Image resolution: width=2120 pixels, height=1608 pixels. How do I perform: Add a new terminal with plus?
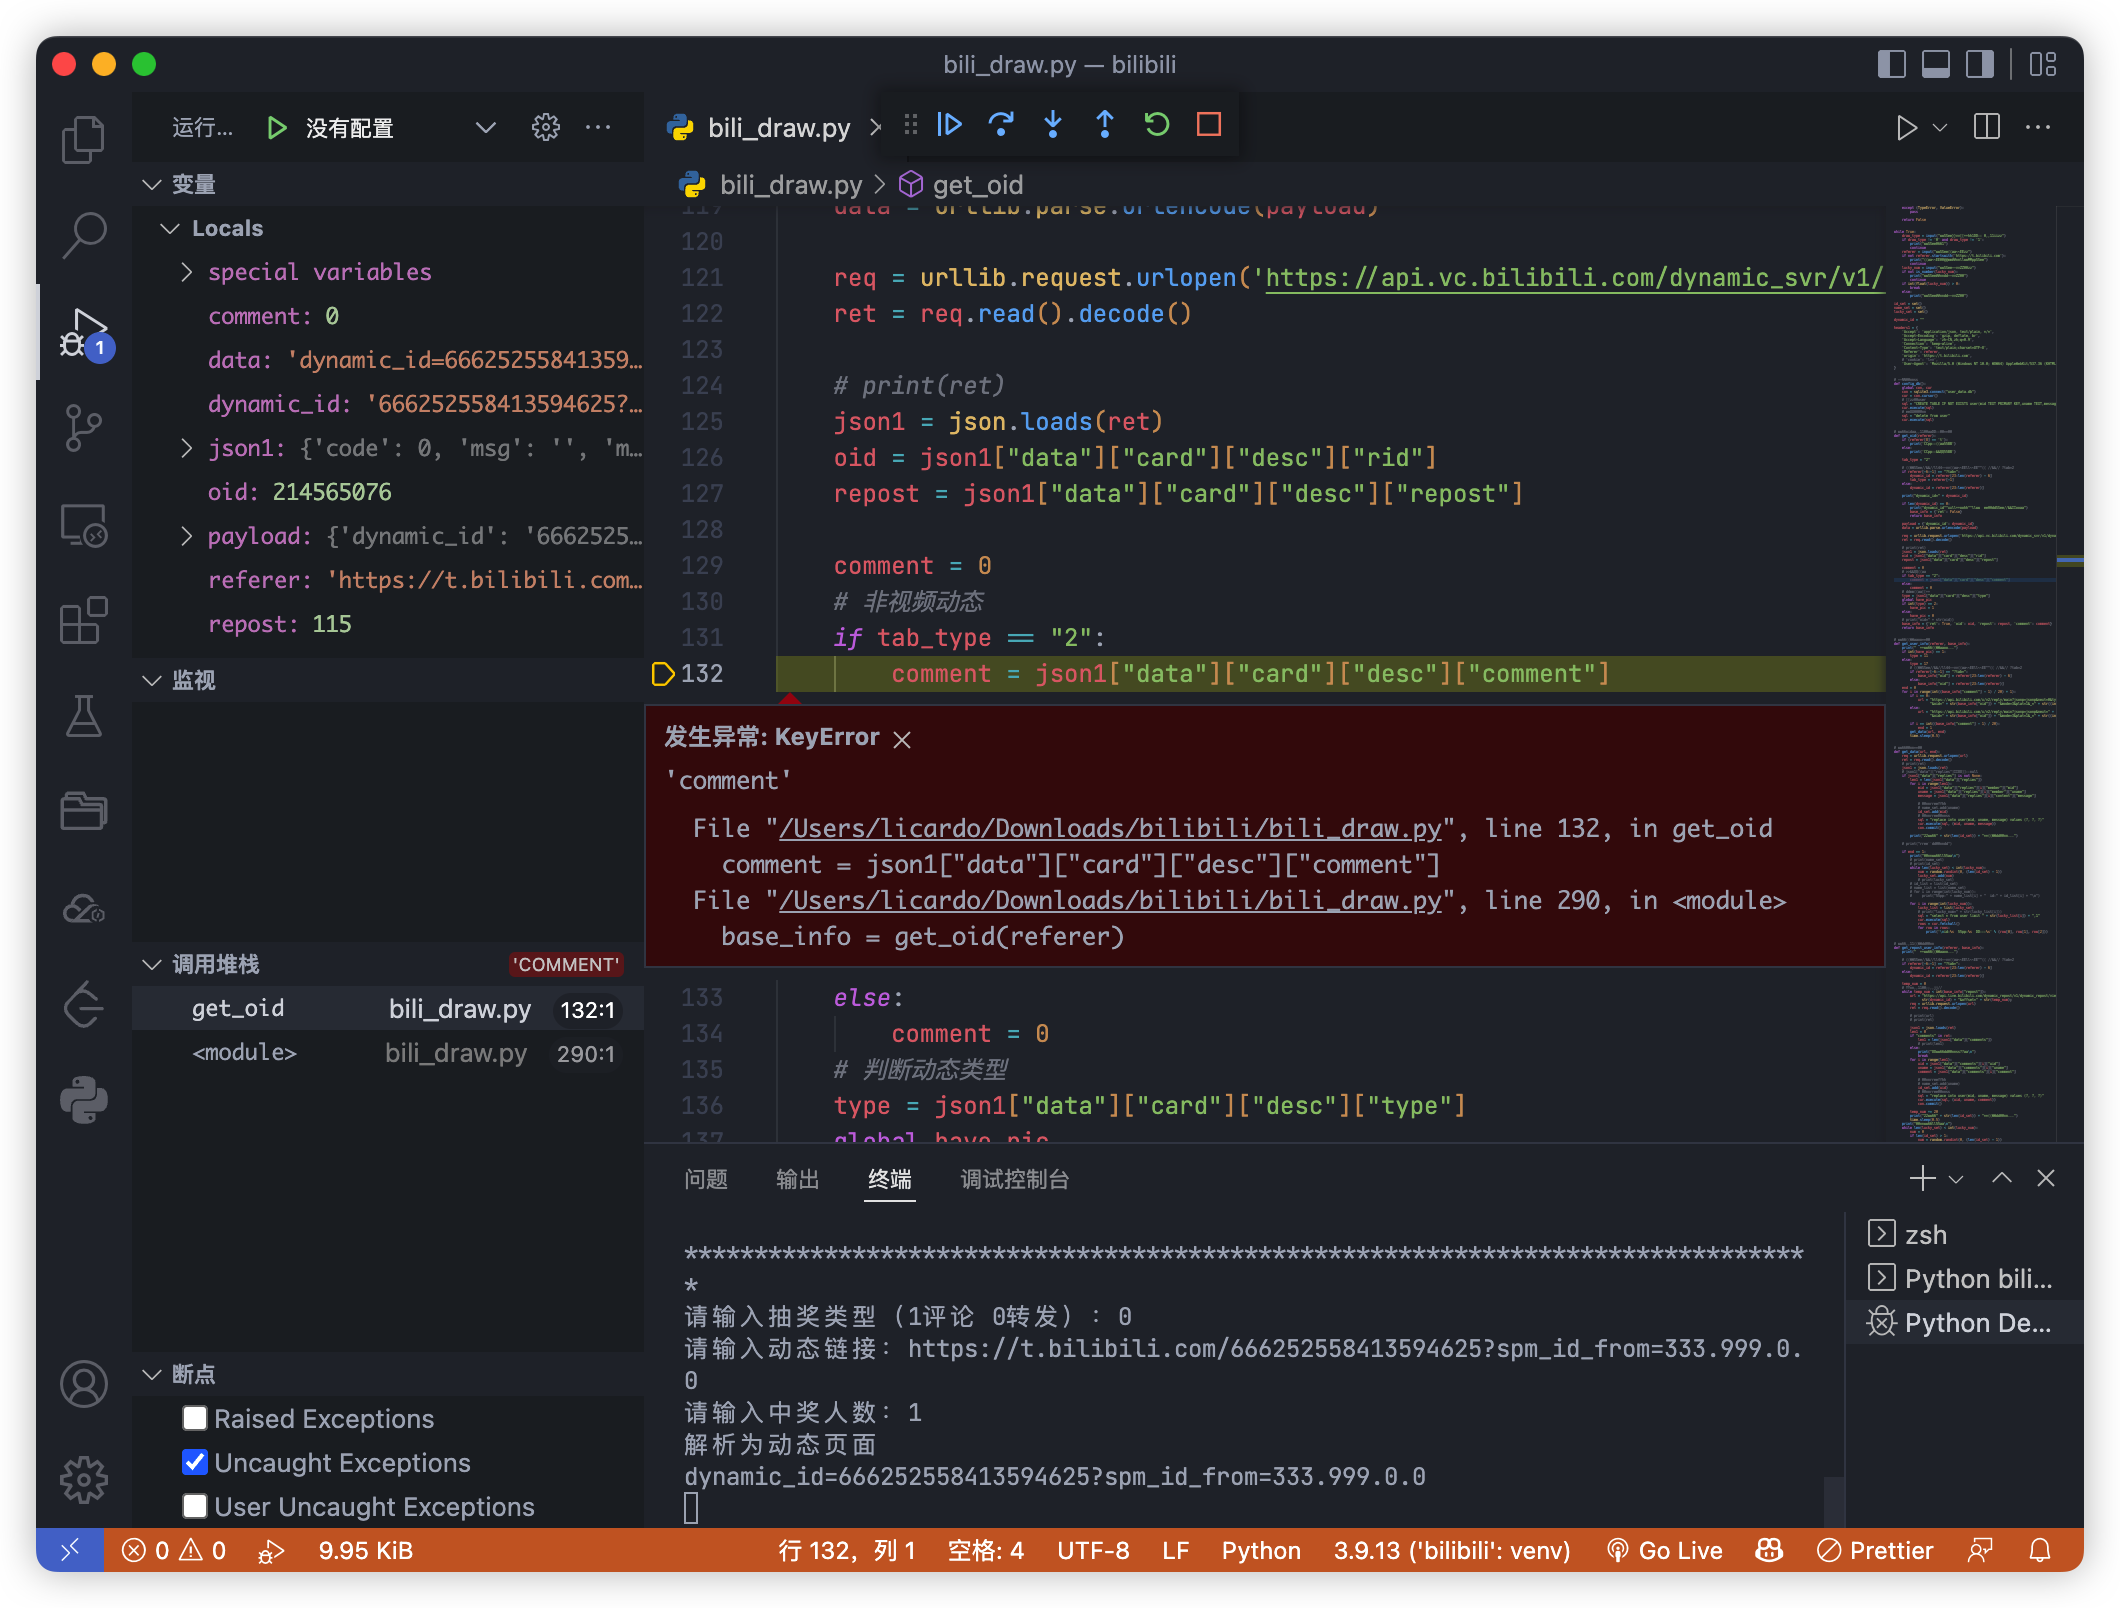point(1922,1179)
